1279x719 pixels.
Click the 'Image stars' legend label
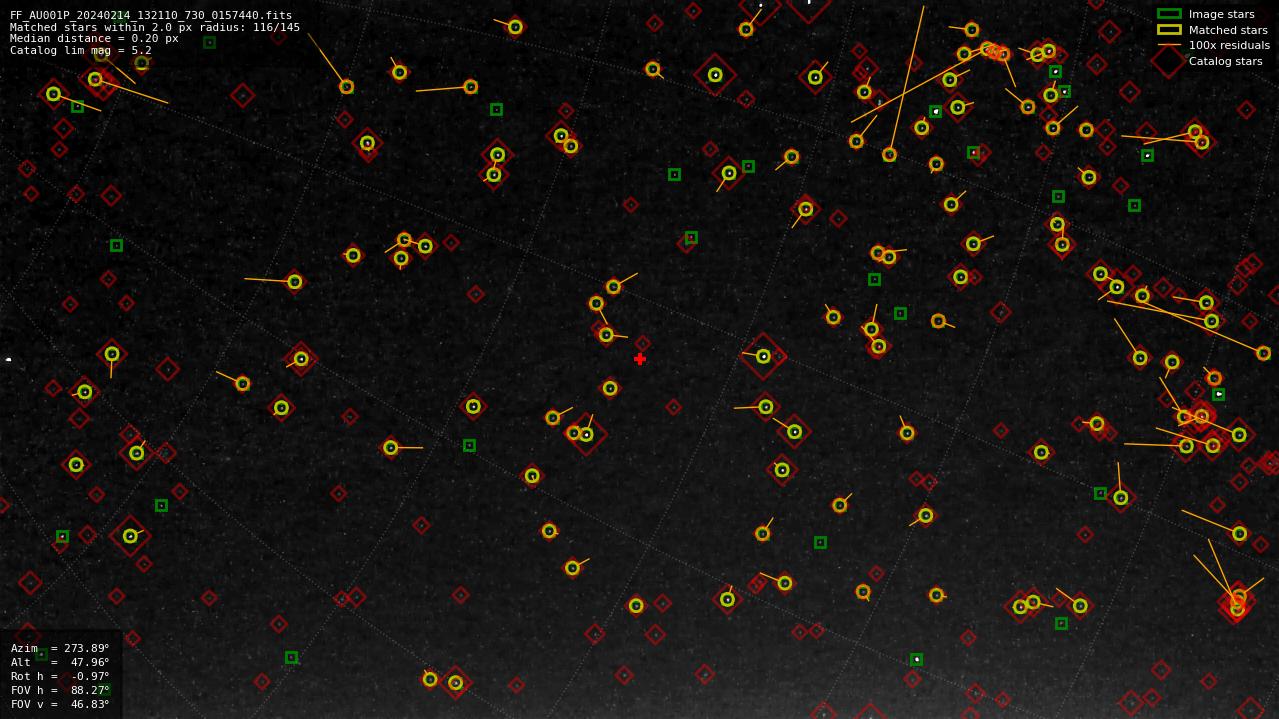point(1221,14)
